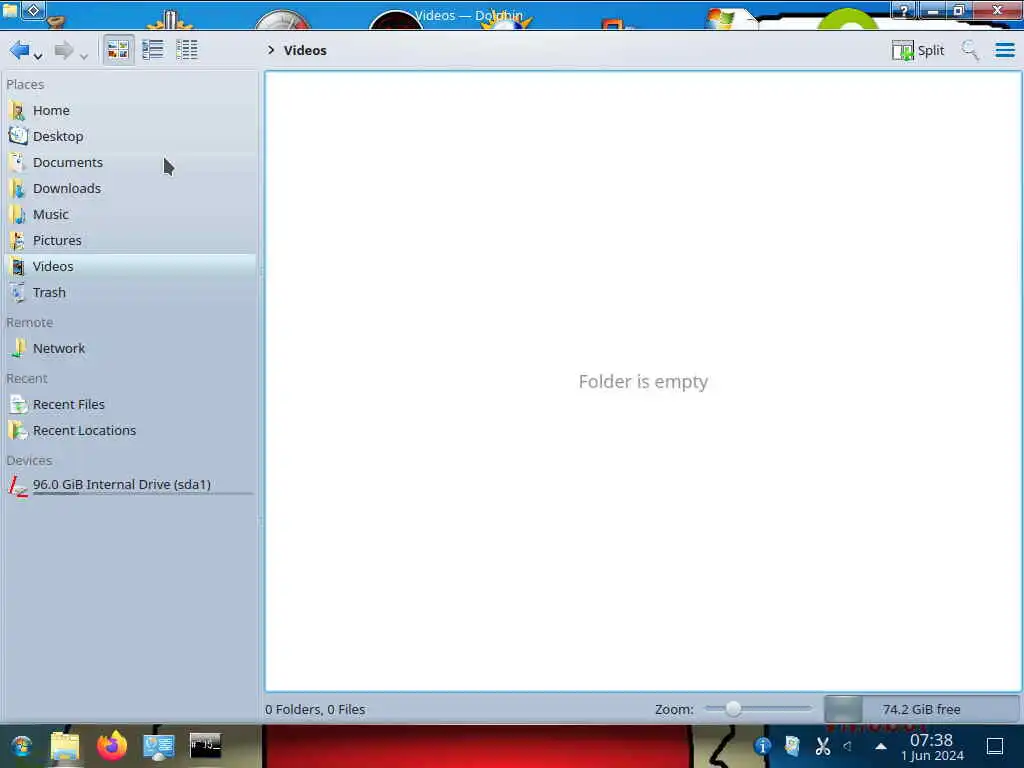Expand the breadcrumb chevron before Videos

point(271,50)
